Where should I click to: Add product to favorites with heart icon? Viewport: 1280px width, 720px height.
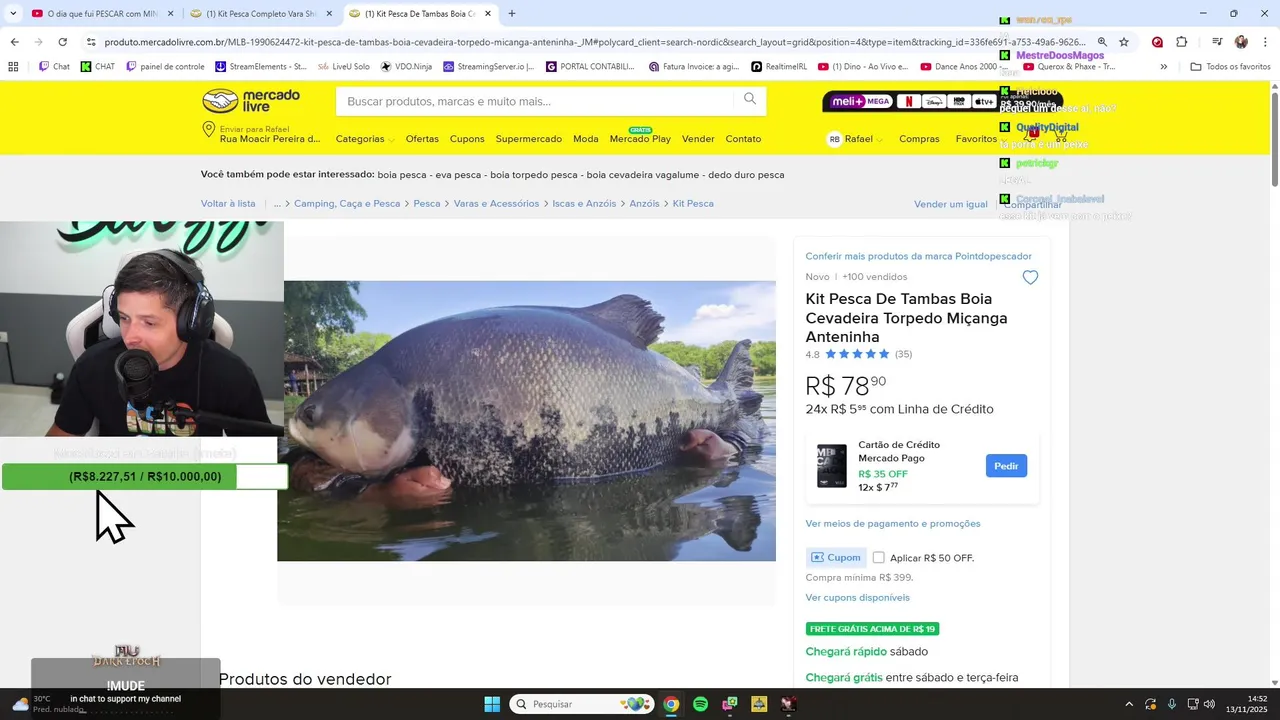[x=1030, y=277]
